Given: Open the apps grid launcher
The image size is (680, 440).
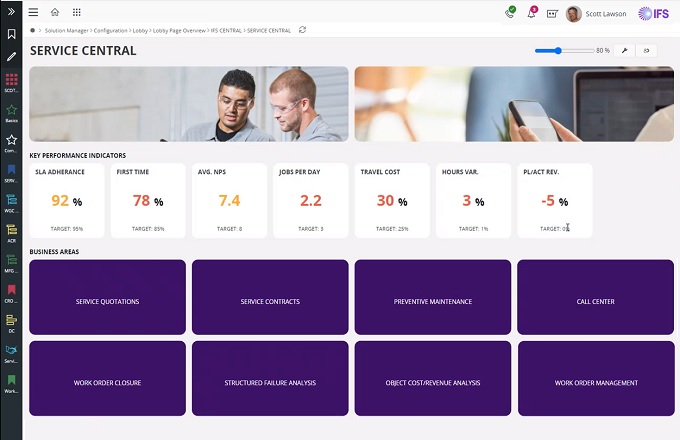Looking at the screenshot, I should (x=77, y=12).
